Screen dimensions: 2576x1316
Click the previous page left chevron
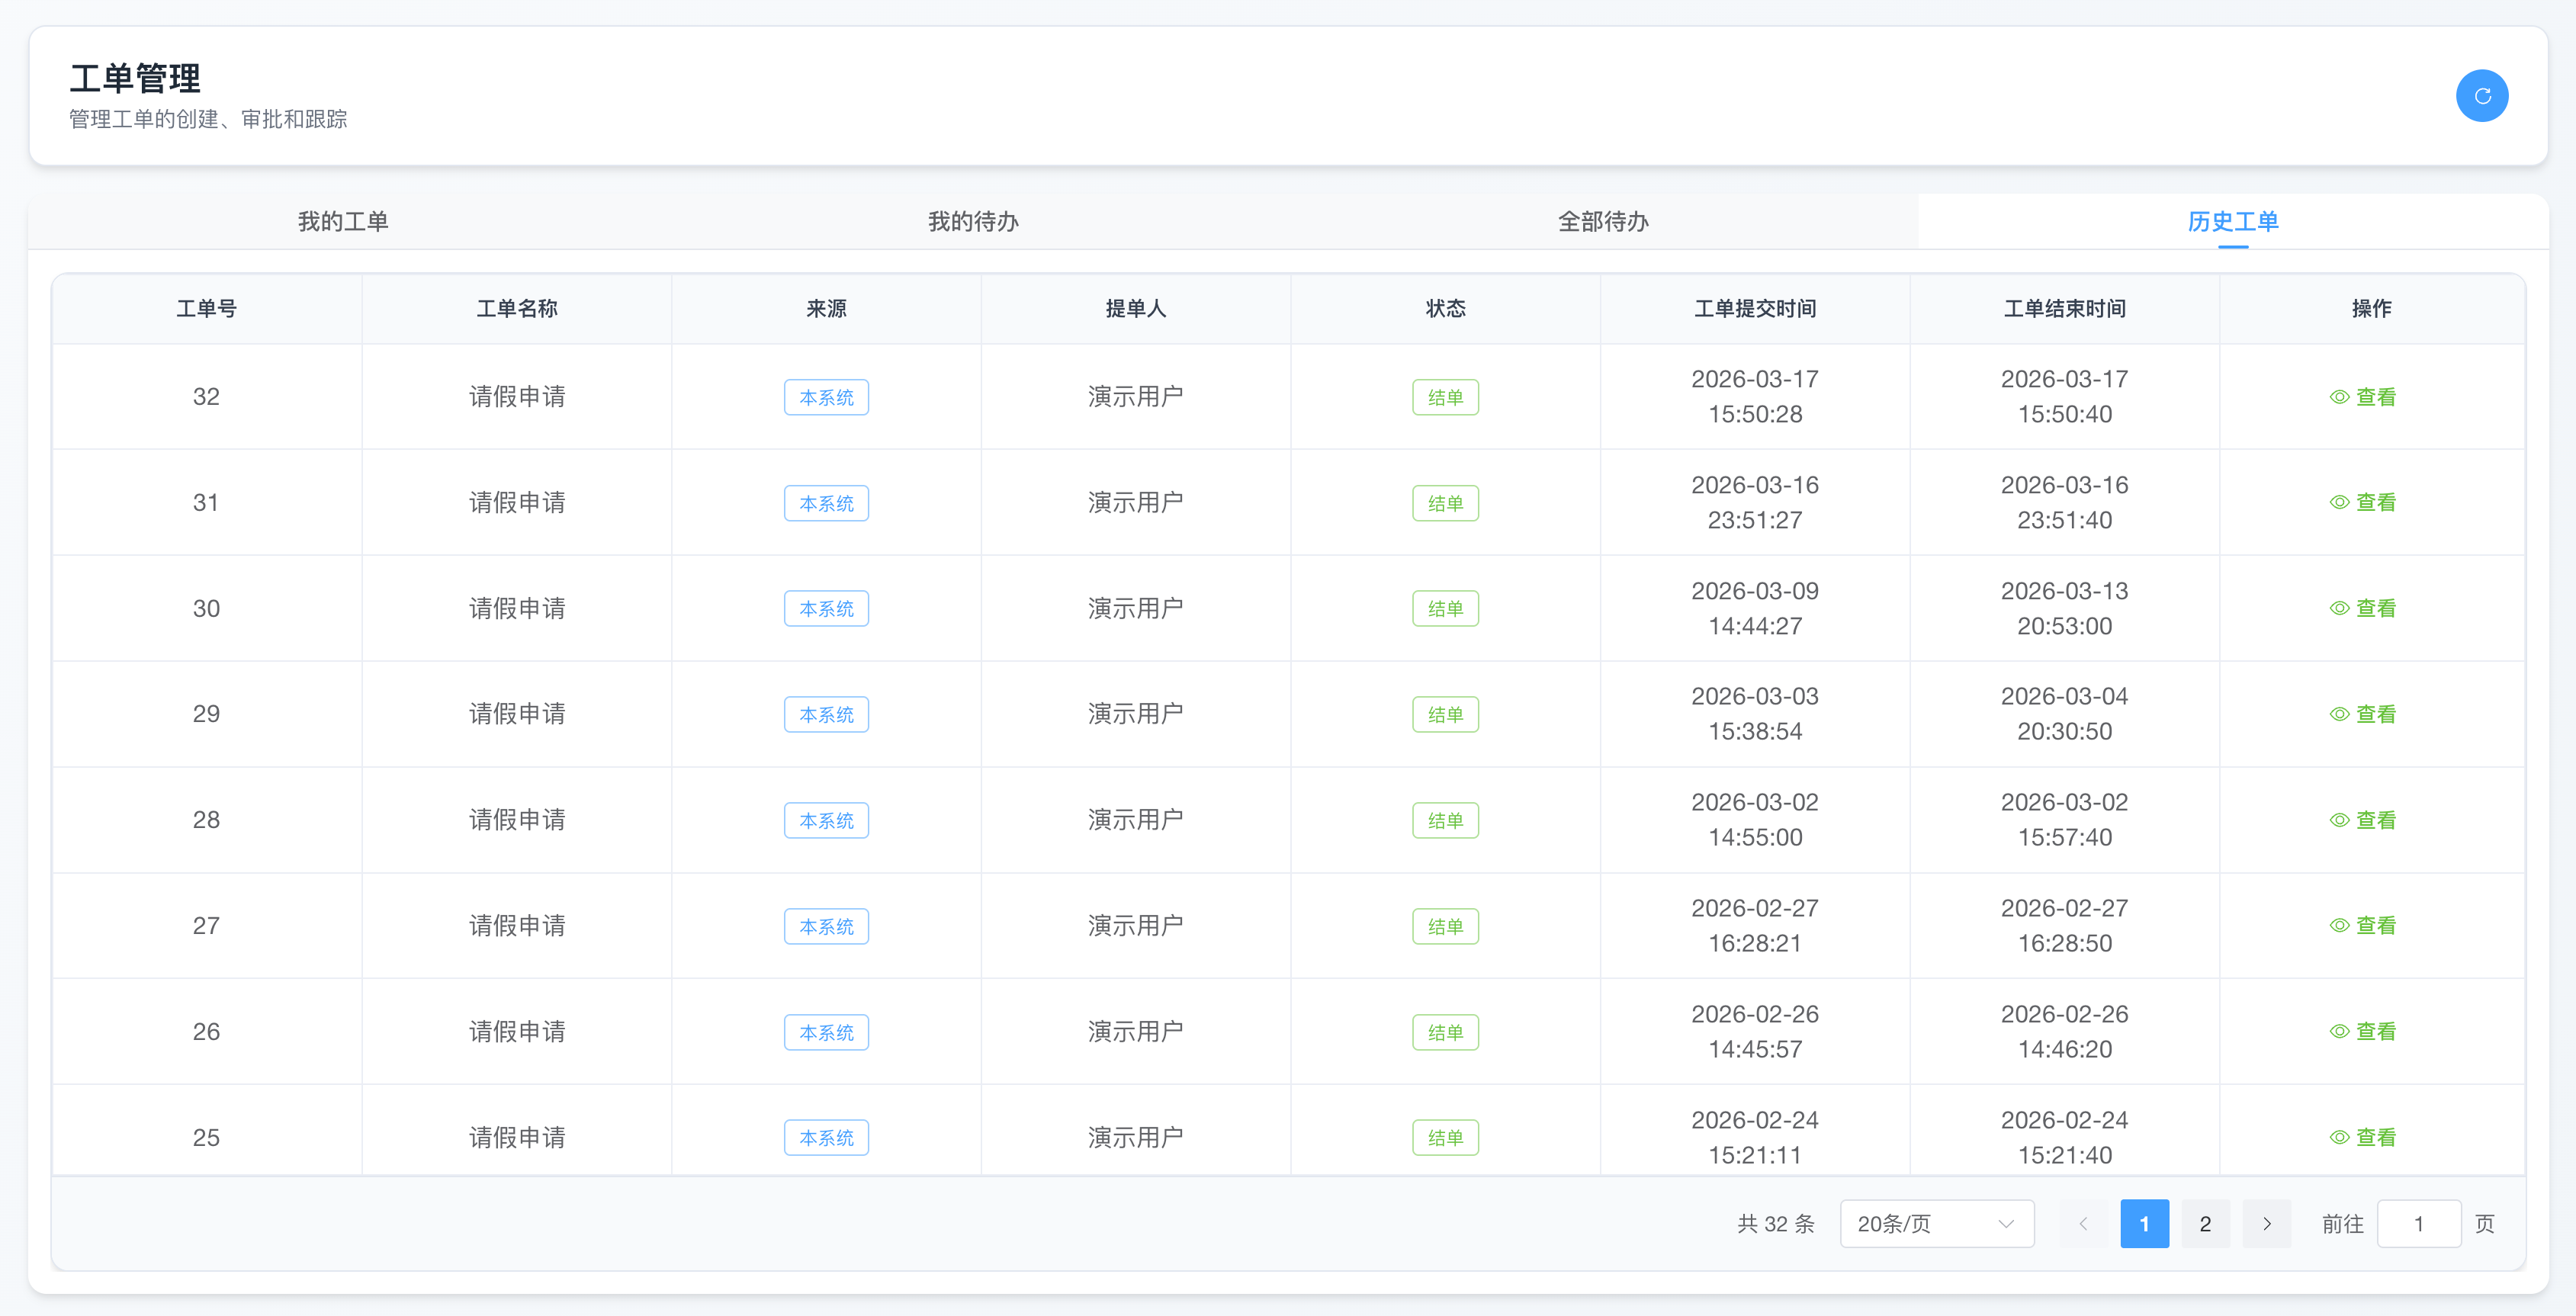click(x=2083, y=1224)
